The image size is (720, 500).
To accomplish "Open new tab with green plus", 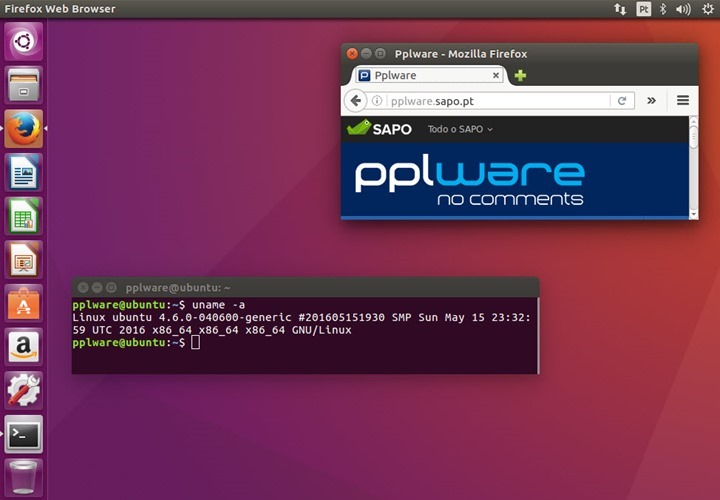I will click(520, 75).
